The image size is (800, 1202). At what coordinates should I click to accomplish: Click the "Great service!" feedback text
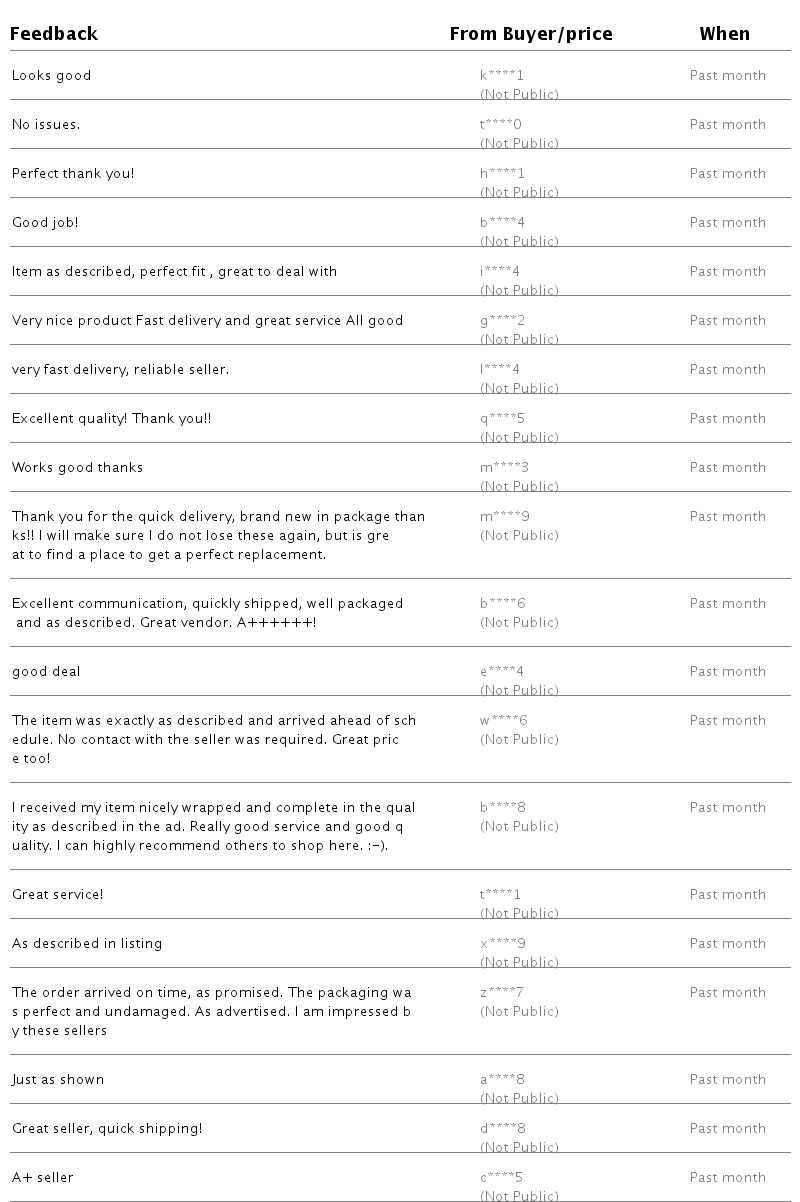click(x=57, y=895)
